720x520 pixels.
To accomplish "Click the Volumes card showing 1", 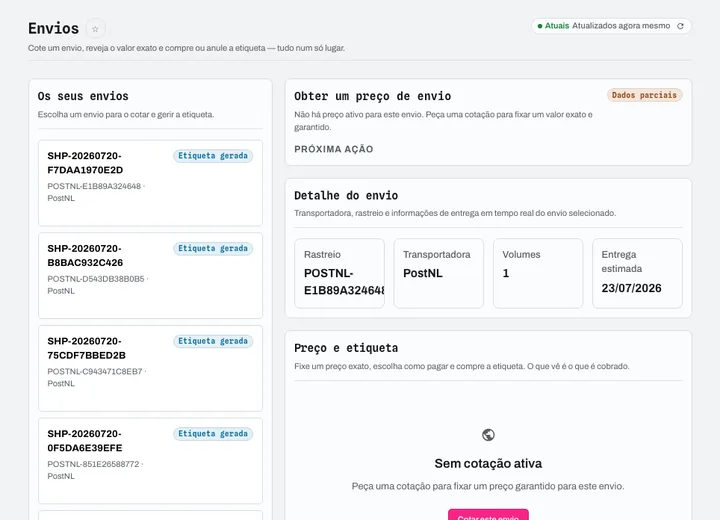I will click(x=538, y=273).
